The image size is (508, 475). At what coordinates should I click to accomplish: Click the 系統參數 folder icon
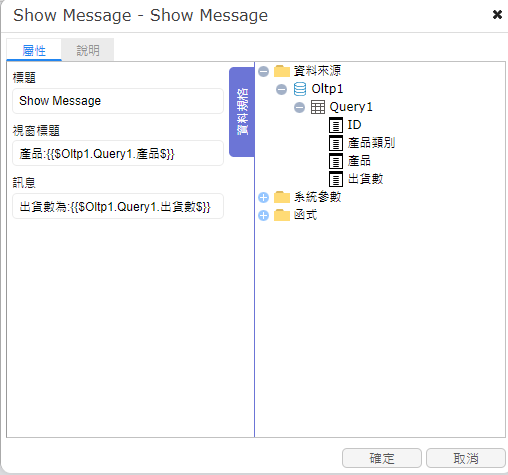pos(282,197)
